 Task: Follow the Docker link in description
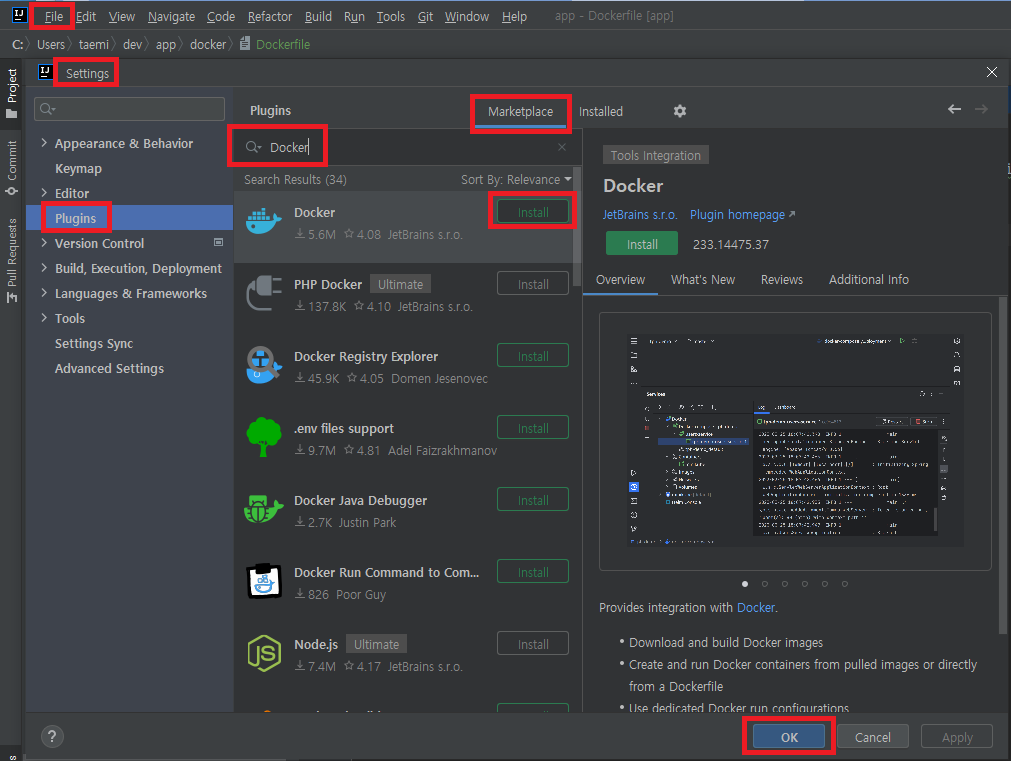pyautogui.click(x=756, y=608)
